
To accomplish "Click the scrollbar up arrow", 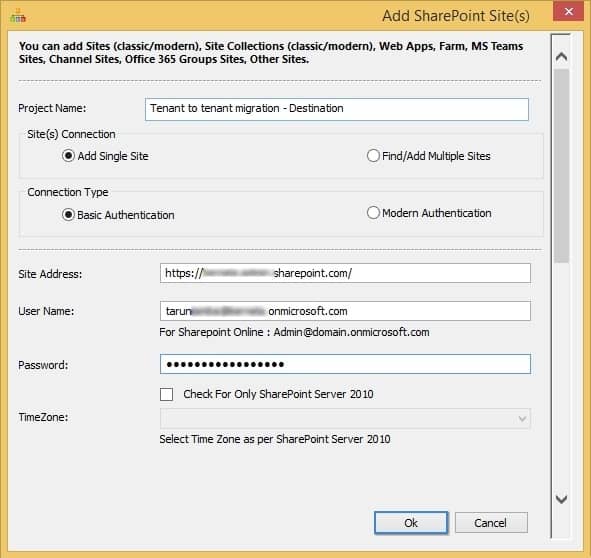I will tap(561, 57).
